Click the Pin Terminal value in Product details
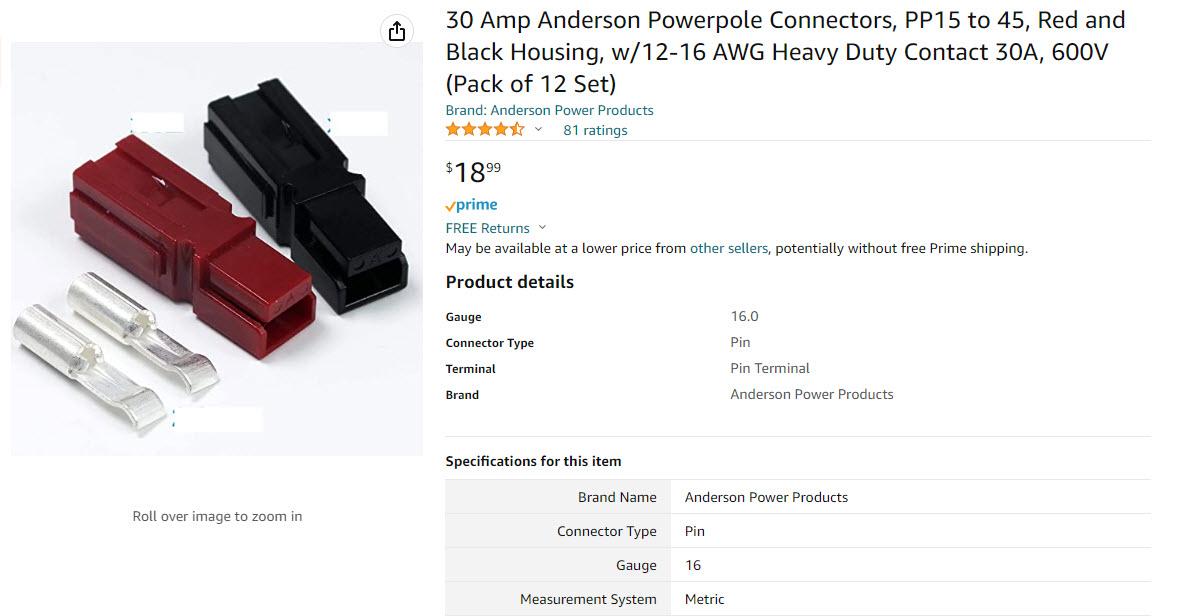Screen dimensions: 1177x616 [x=770, y=368]
